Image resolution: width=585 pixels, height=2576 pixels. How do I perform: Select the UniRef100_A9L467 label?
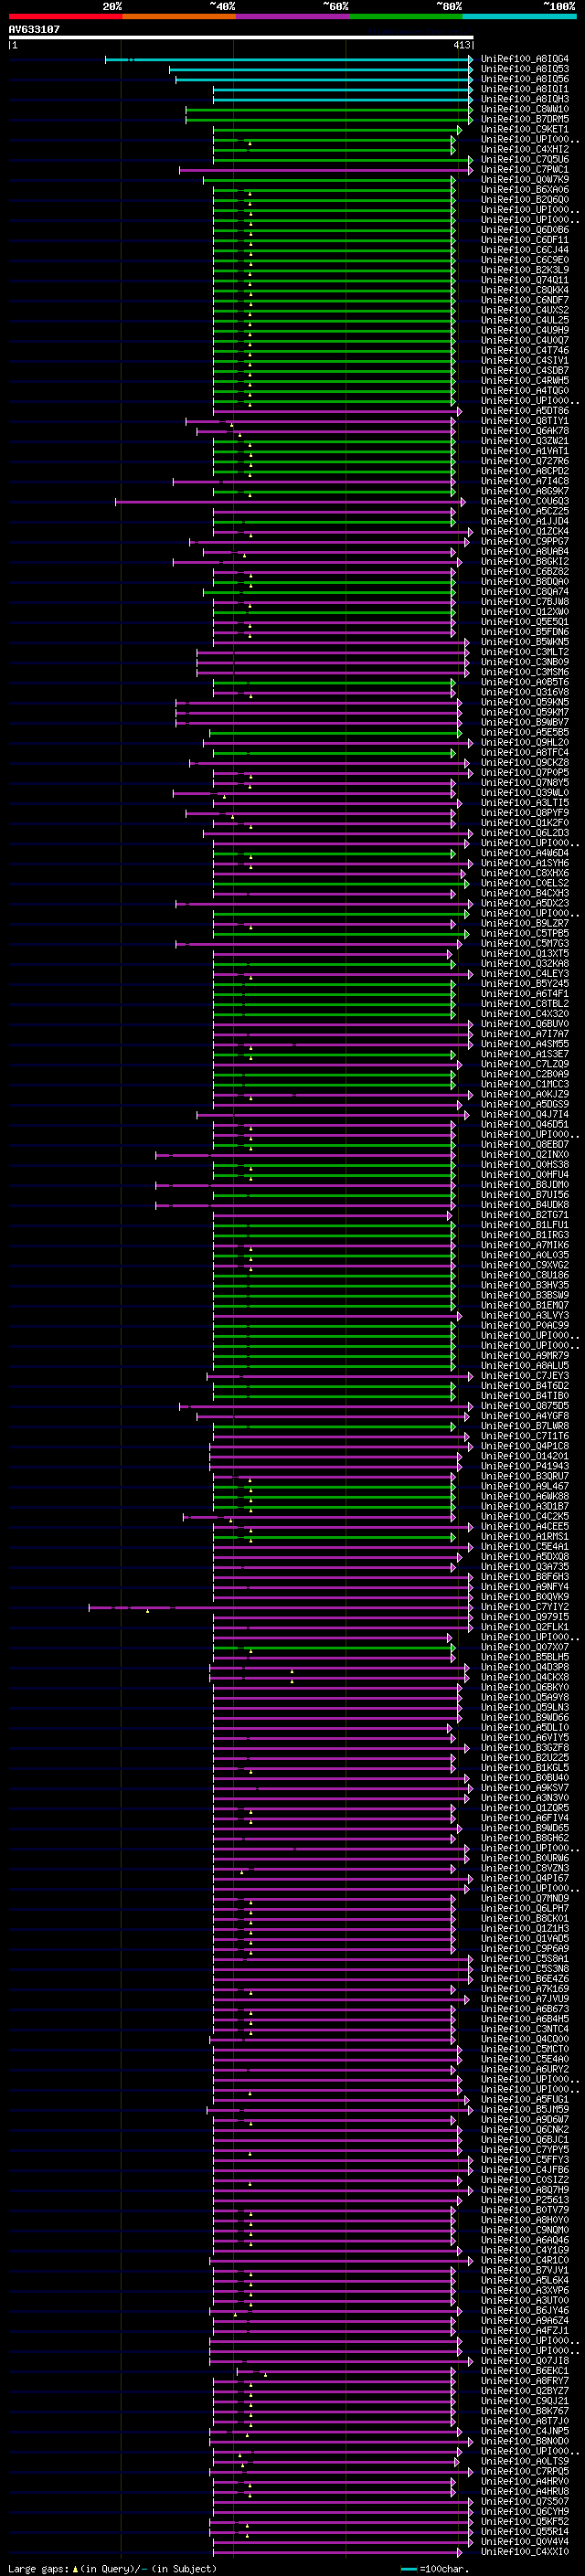pos(525,1486)
